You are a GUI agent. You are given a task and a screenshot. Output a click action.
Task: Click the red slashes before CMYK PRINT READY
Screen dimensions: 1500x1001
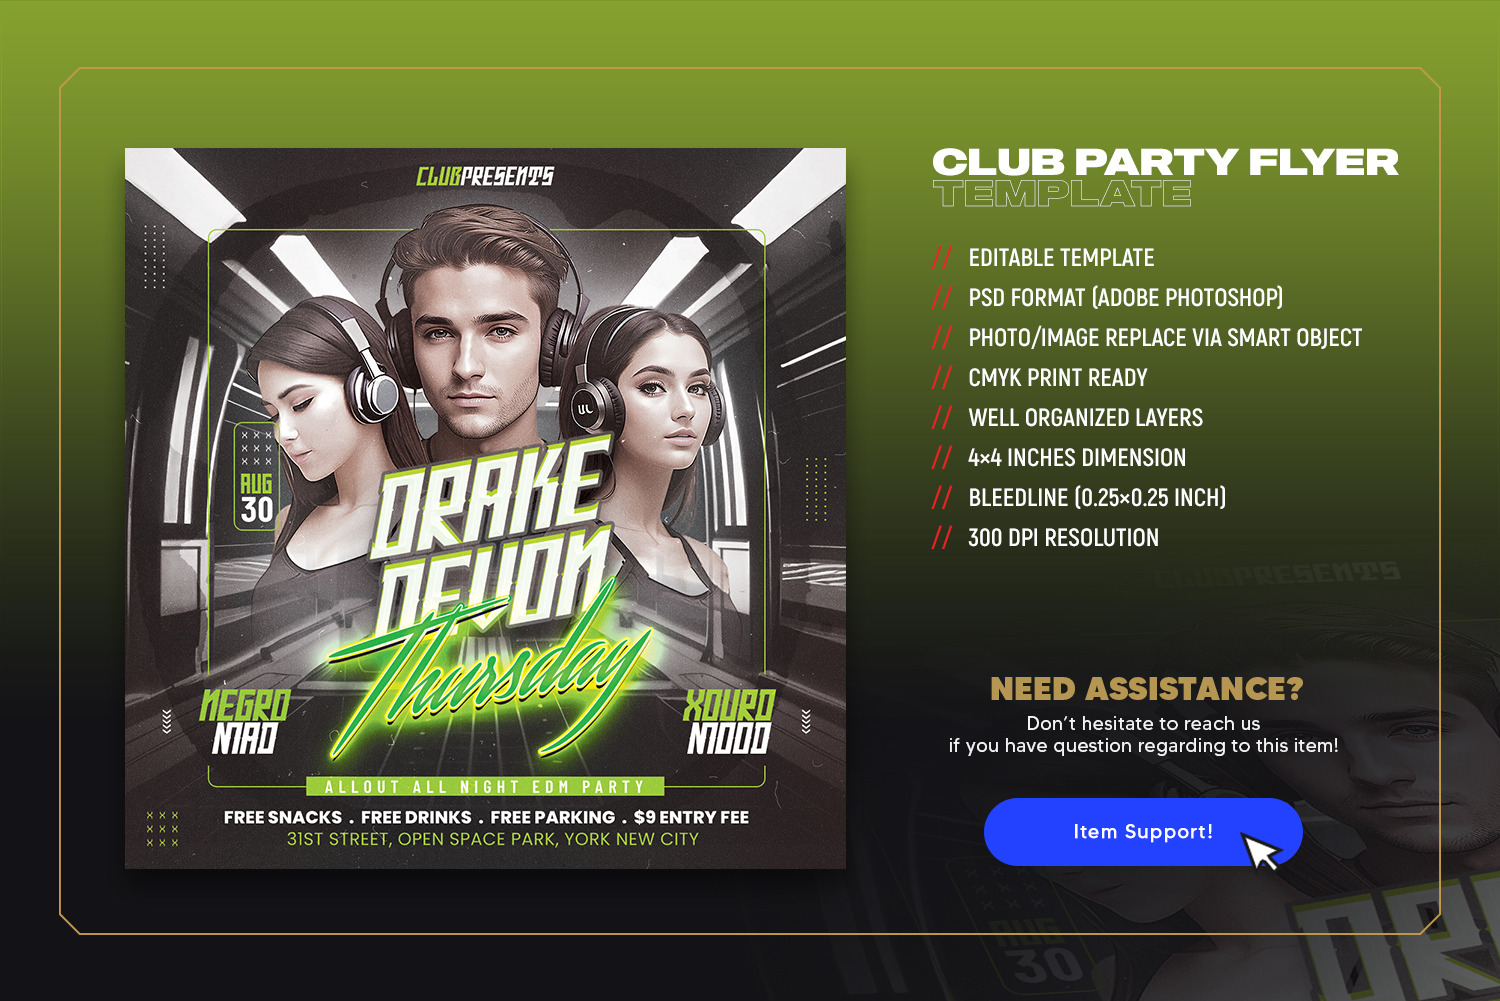[x=941, y=378]
